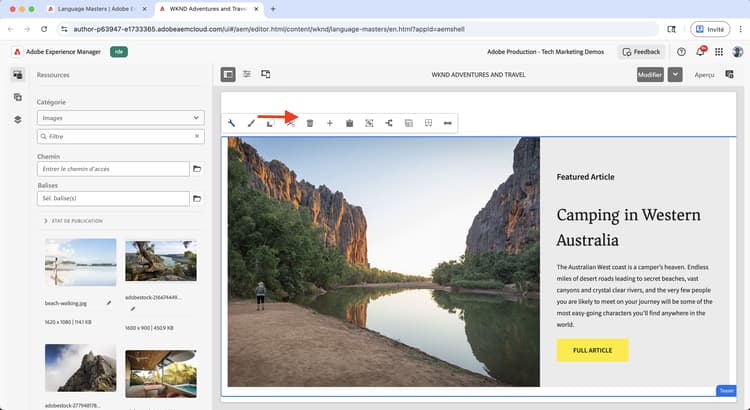Open the mode dropdown next to Modifier
This screenshot has width=750, height=410.
tap(675, 75)
